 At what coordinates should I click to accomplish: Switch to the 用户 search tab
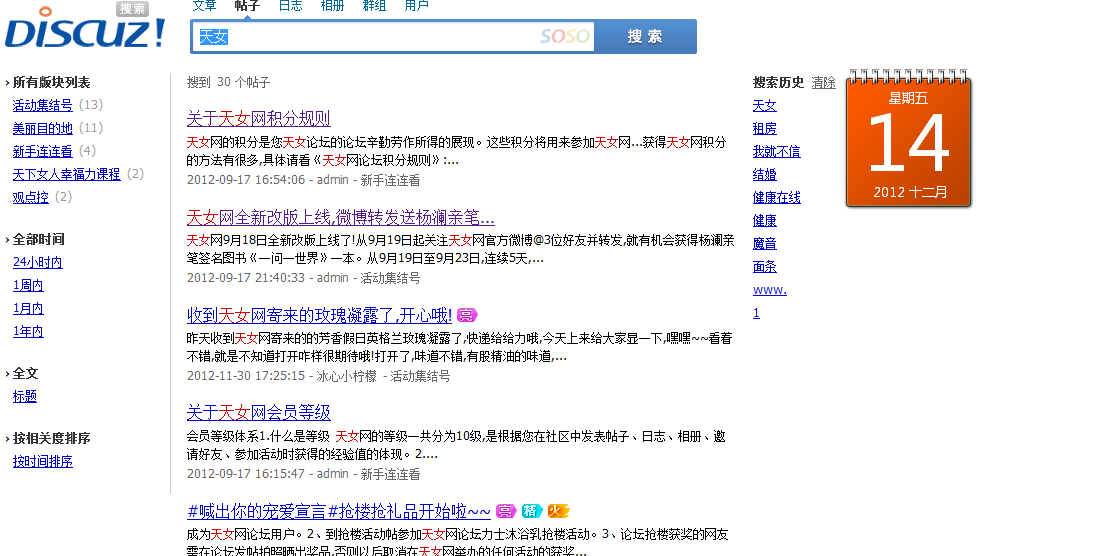[416, 6]
